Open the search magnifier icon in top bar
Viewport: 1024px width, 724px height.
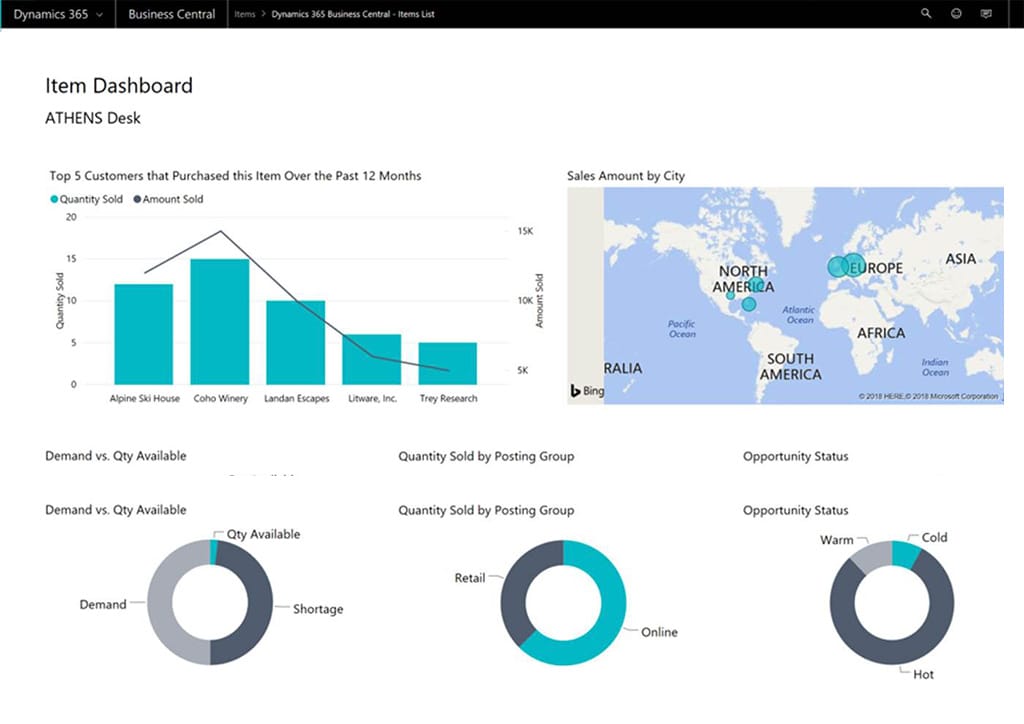926,13
